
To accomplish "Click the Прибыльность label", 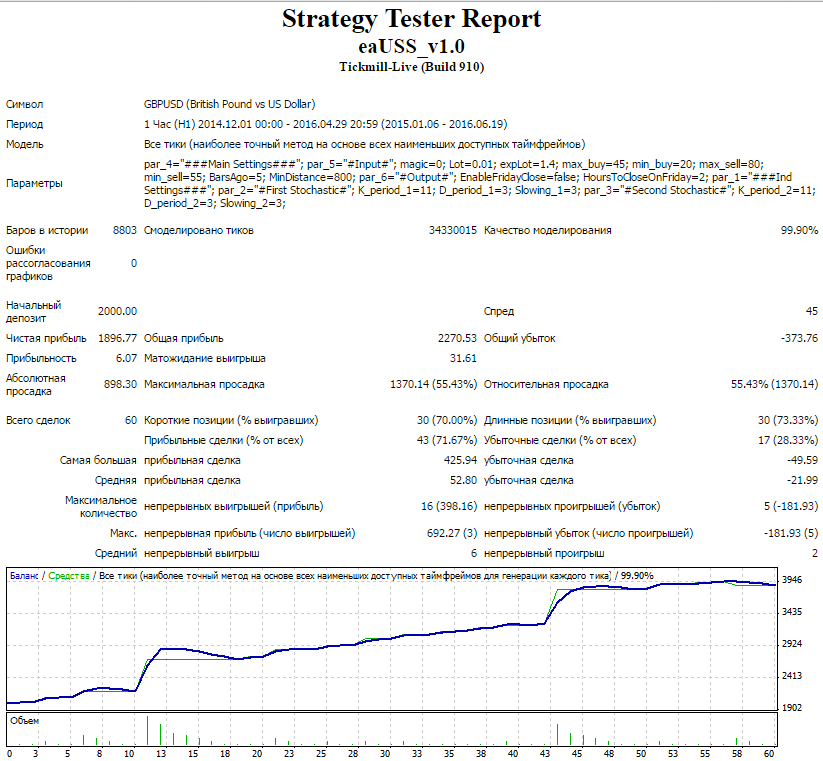I will coord(41,358).
